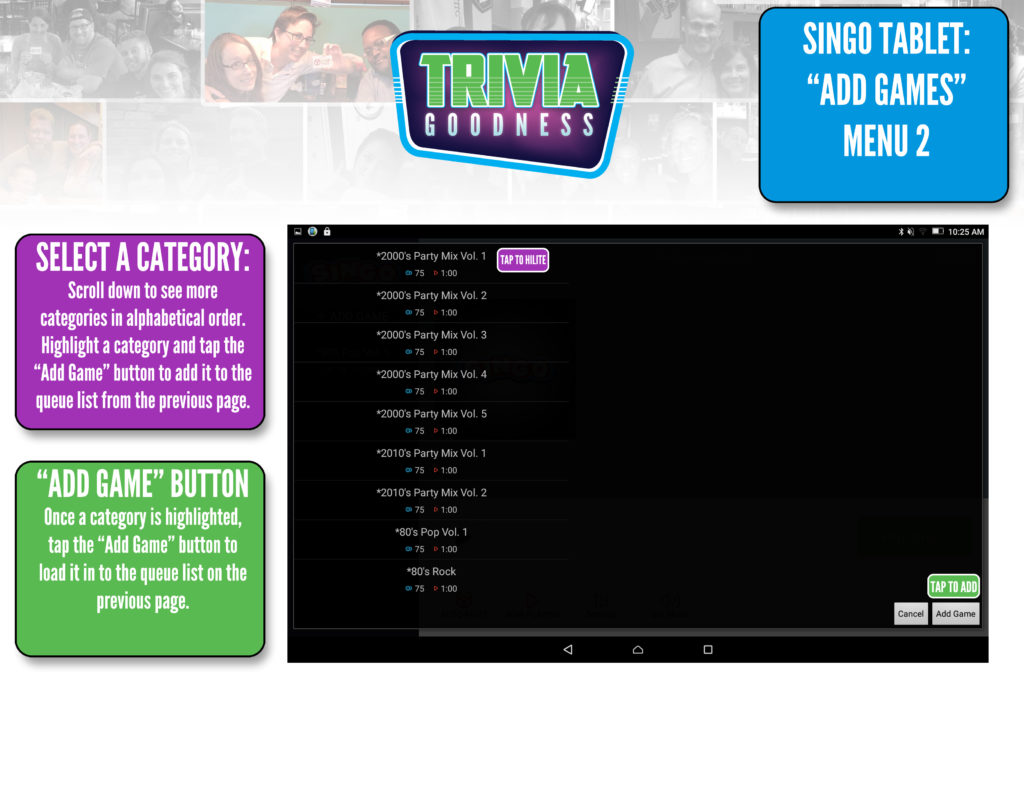This screenshot has height=791, width=1024.
Task: Click song count icon under *2000's Party Mix Vol. 5
Action: [409, 431]
